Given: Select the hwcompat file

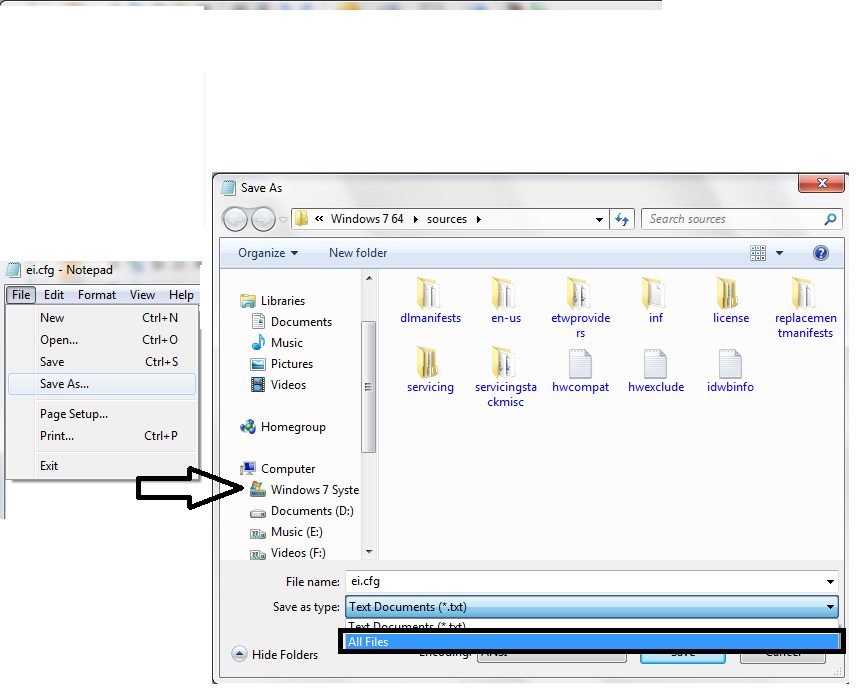Looking at the screenshot, I should (x=580, y=372).
